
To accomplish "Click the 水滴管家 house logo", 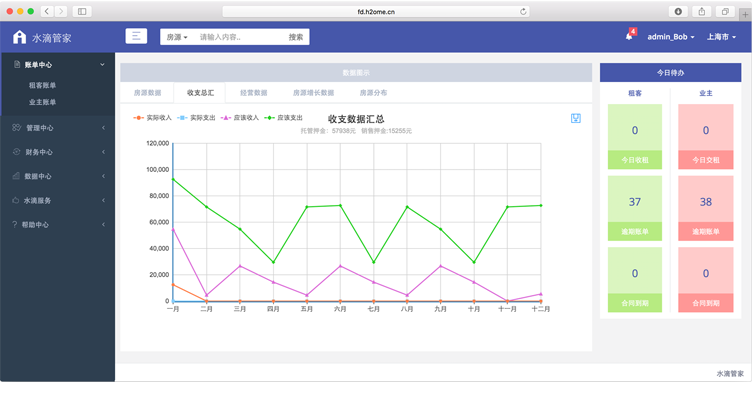I will 19,37.
